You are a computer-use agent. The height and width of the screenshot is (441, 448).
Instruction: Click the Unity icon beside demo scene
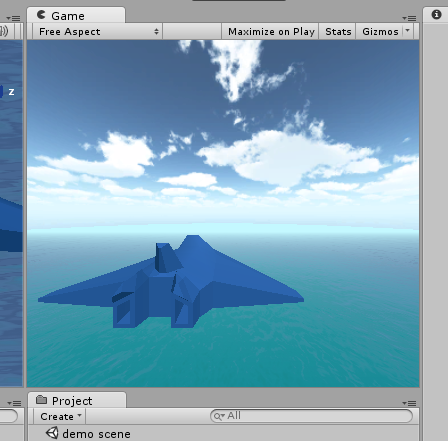coord(52,433)
